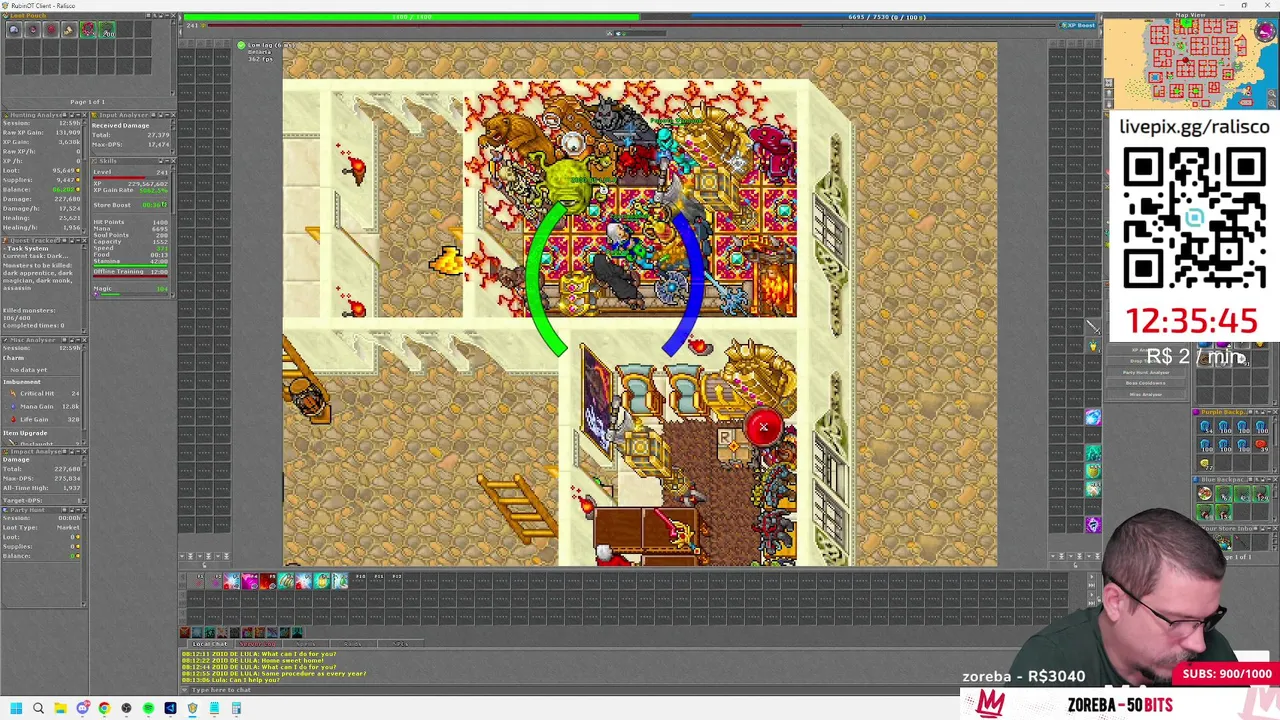Click the livepix QR code
The width and height of the screenshot is (1280, 720).
[x=1194, y=217]
